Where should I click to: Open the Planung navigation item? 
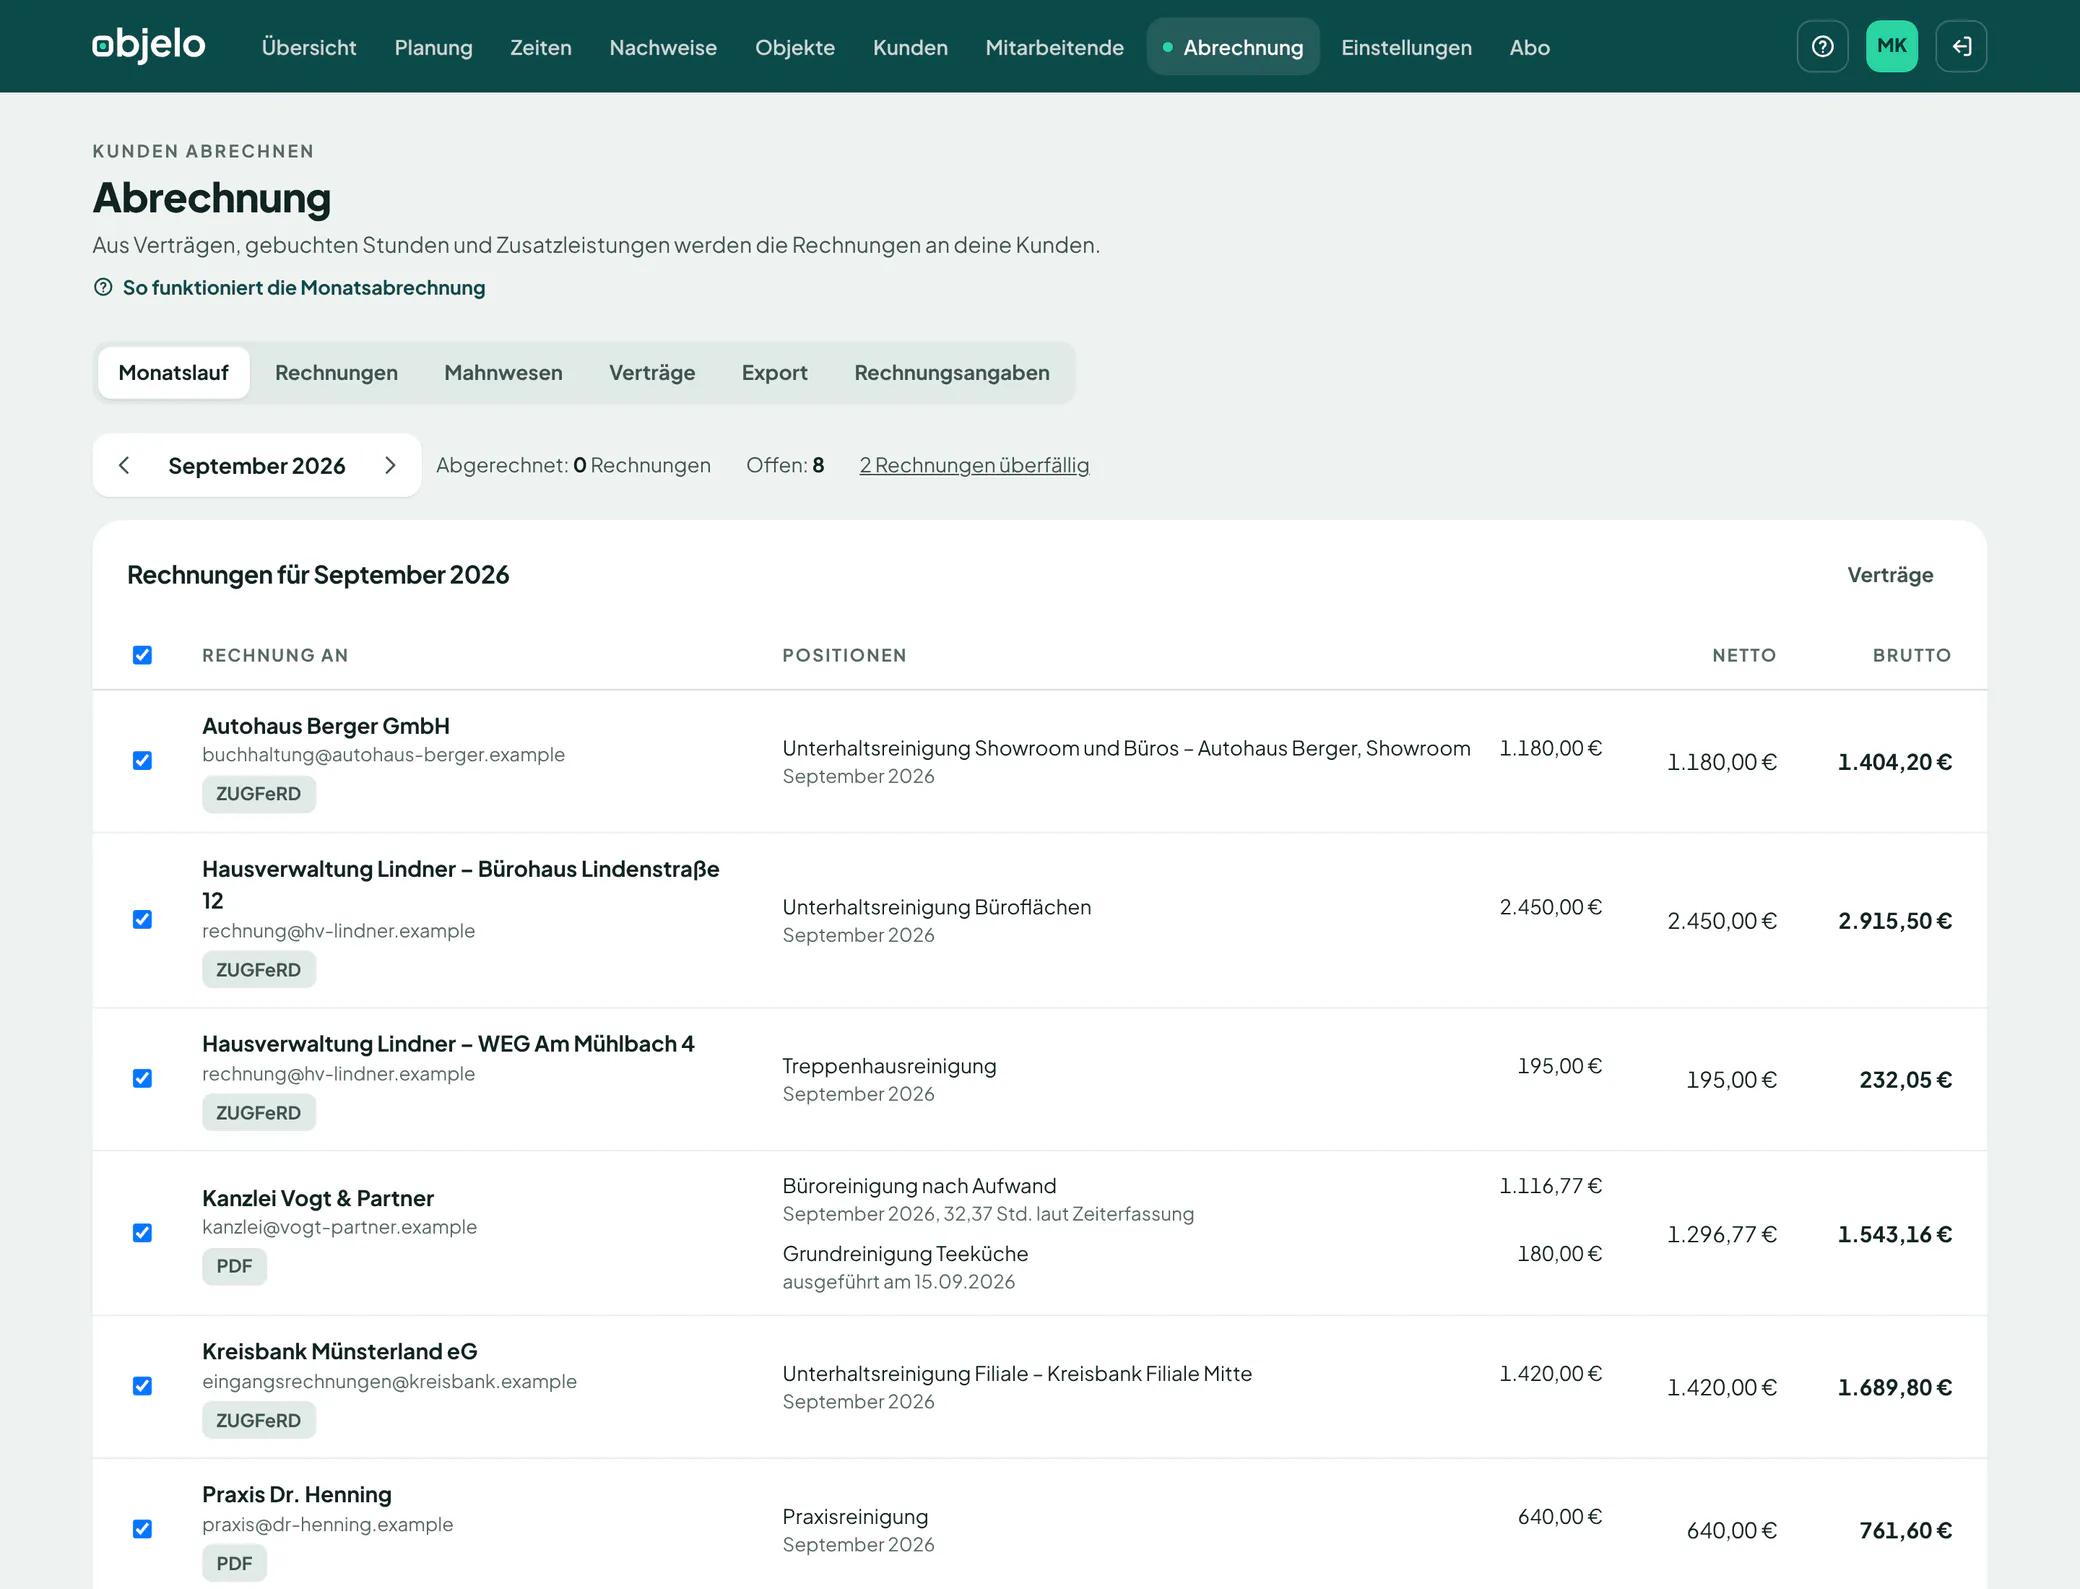pos(433,47)
